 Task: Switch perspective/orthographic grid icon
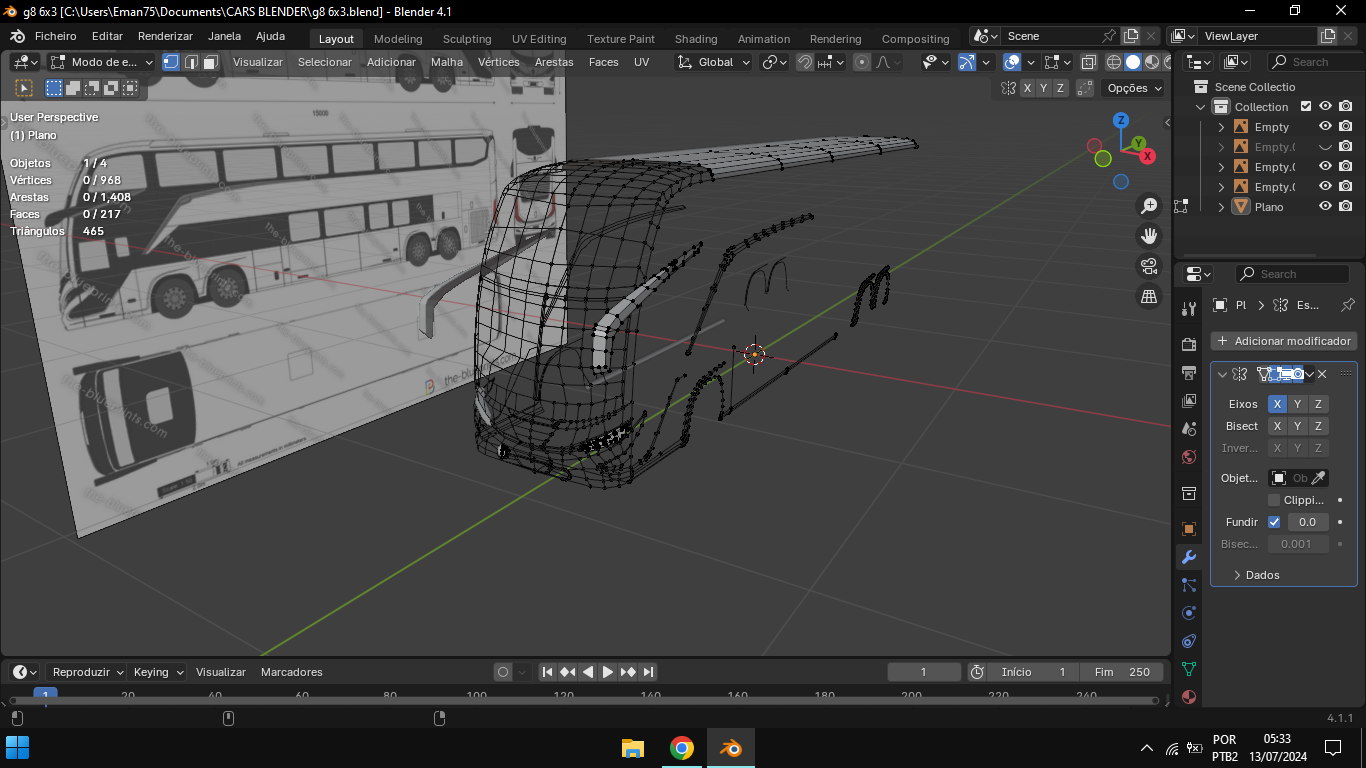click(1149, 296)
